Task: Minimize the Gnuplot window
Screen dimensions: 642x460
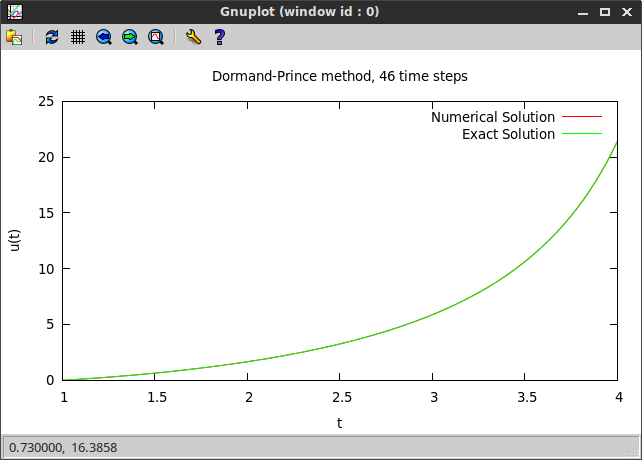Action: point(583,11)
